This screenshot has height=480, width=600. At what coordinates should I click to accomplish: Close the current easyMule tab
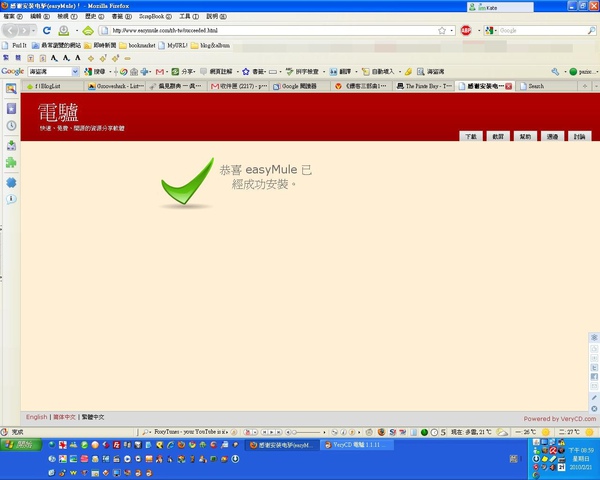point(508,86)
